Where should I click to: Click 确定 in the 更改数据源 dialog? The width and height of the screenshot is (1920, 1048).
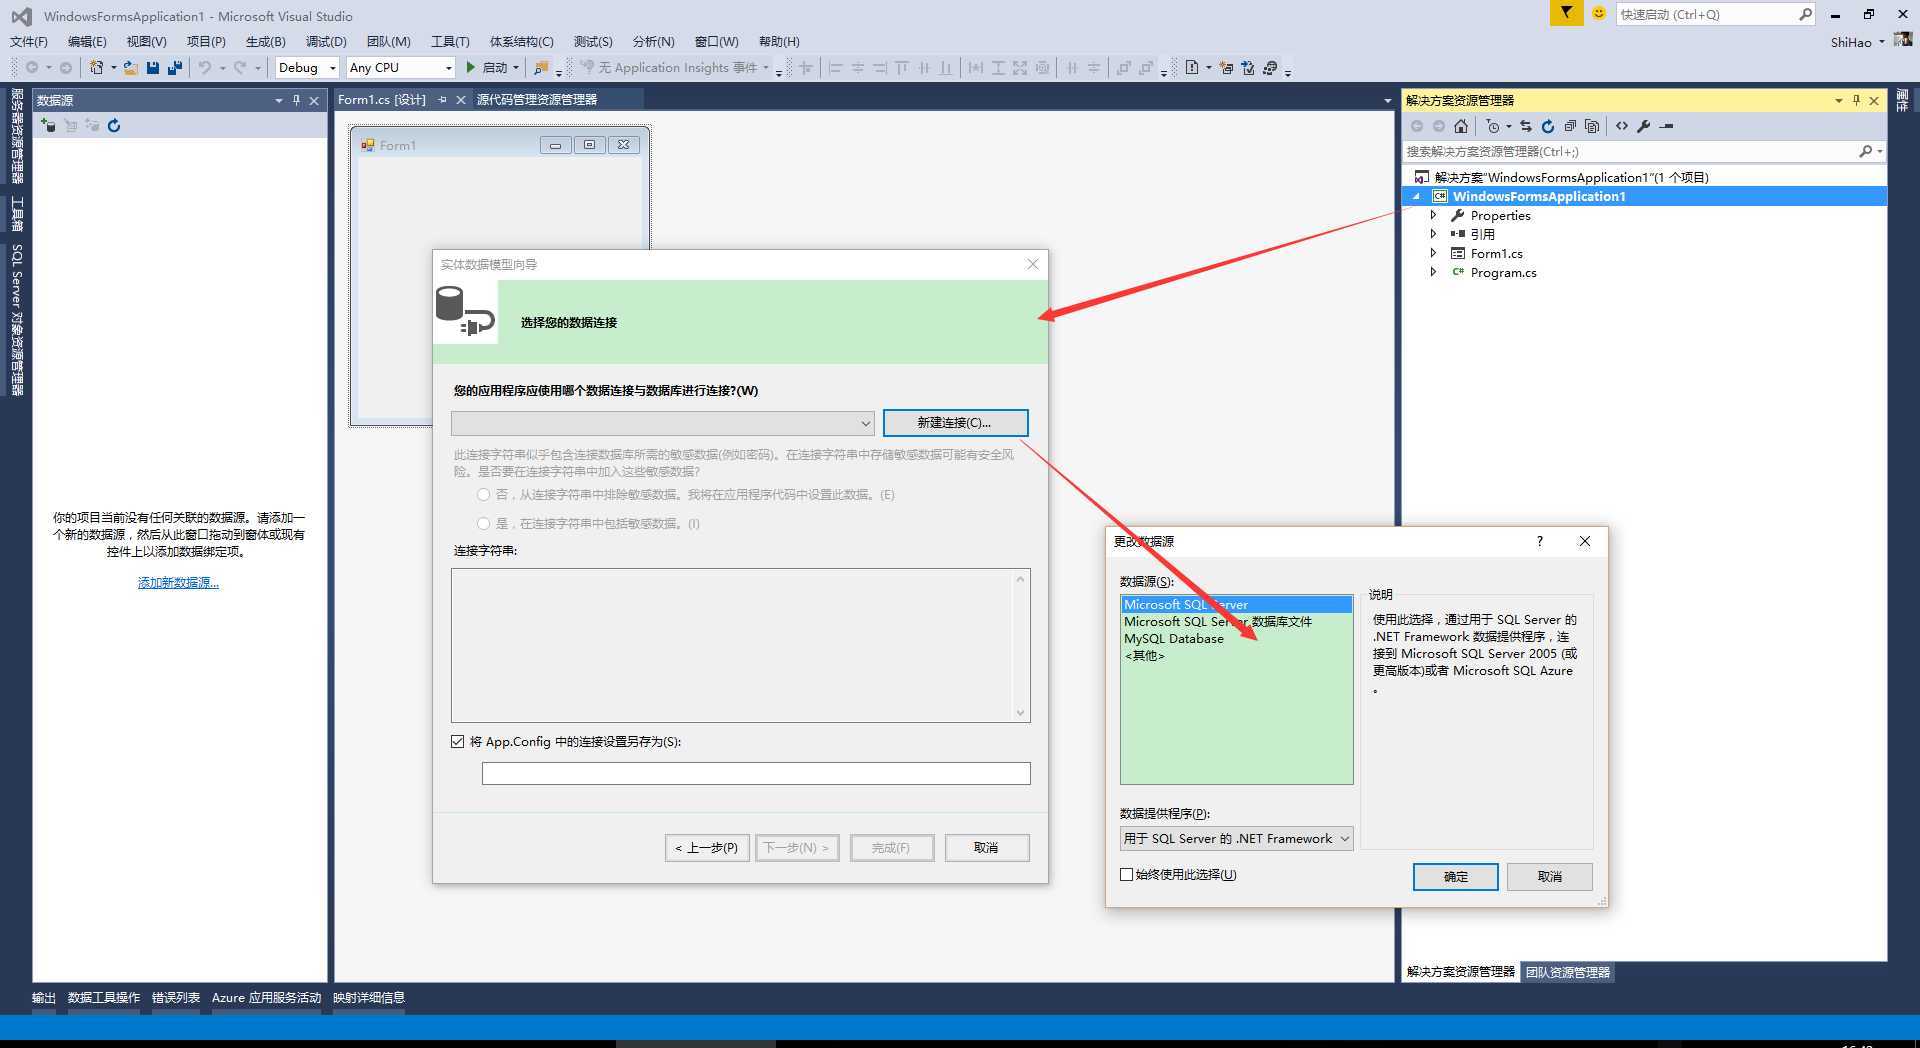click(x=1456, y=877)
